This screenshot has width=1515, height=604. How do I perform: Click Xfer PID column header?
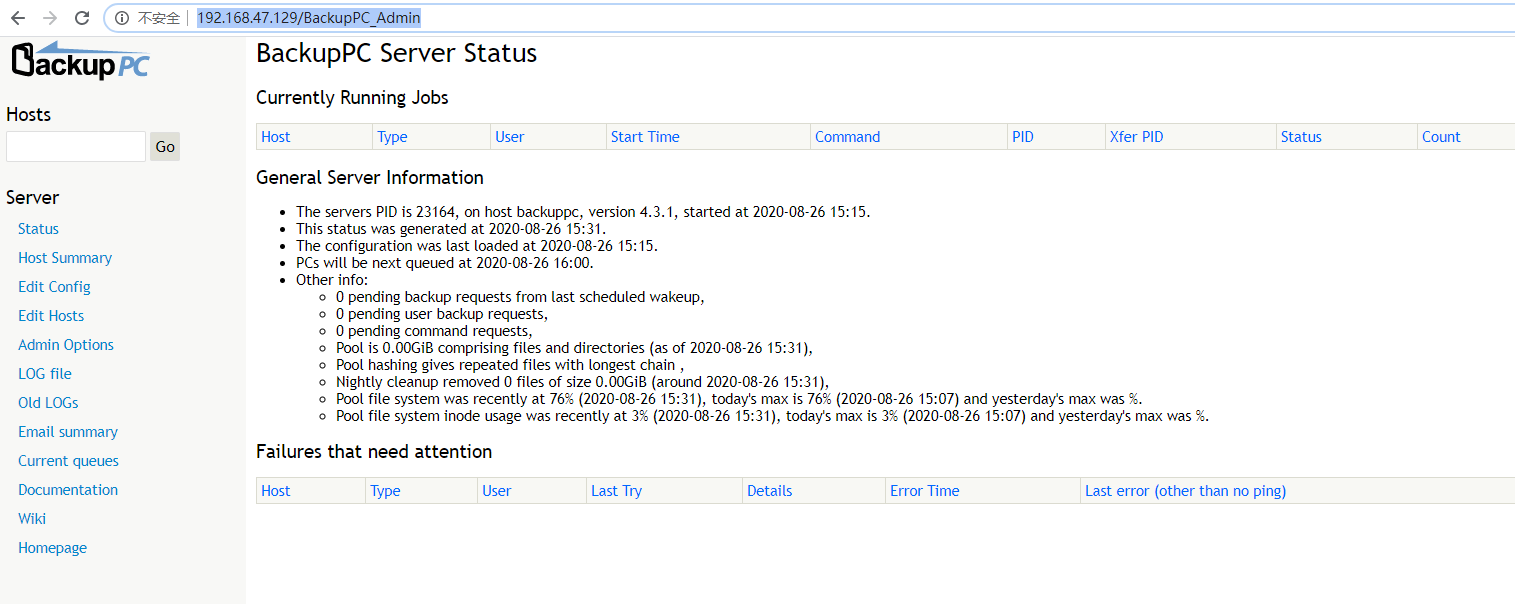point(1136,137)
